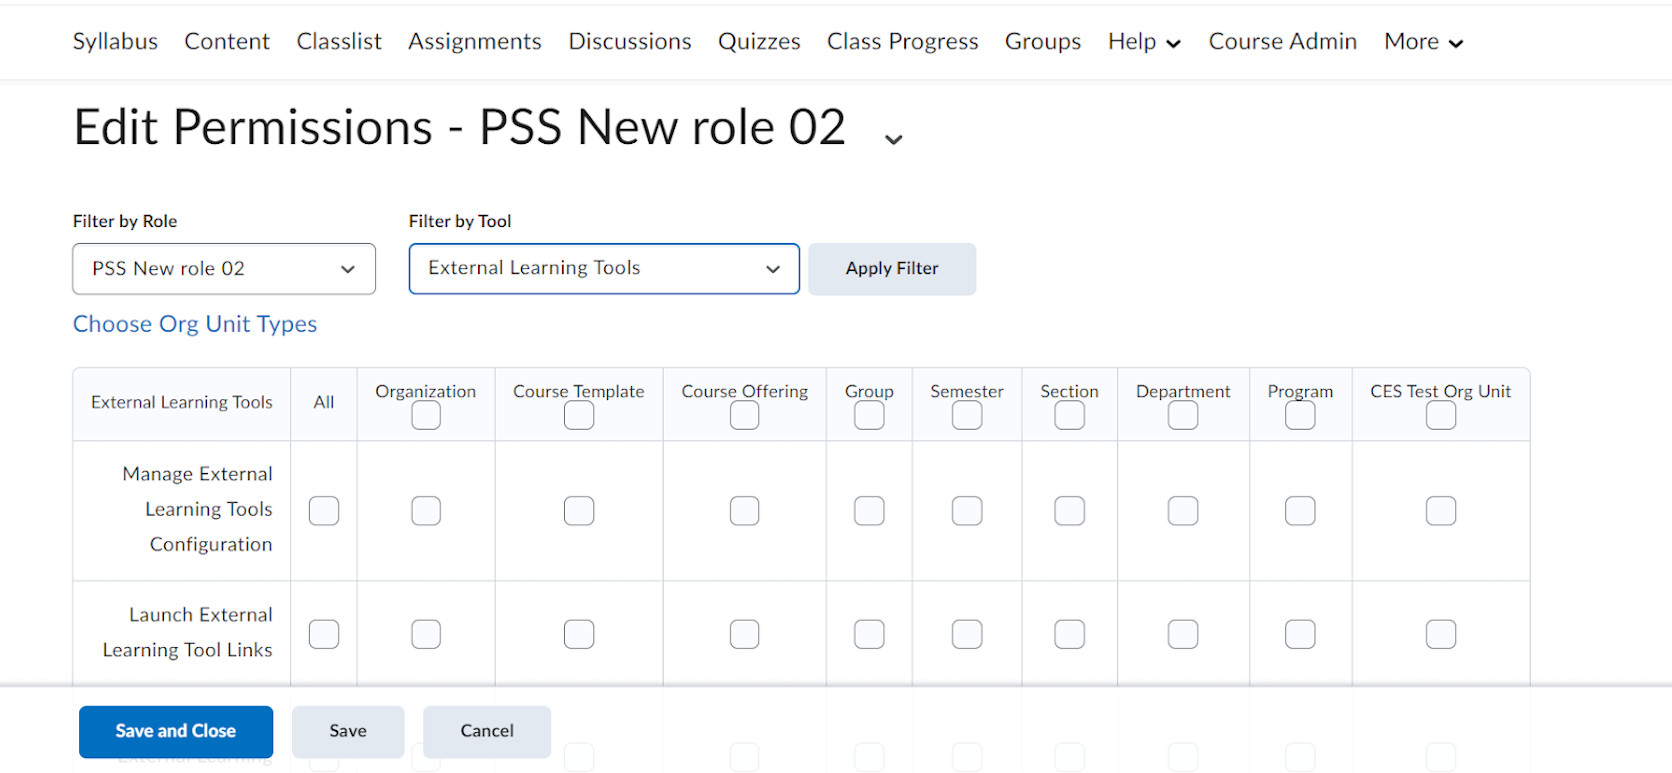Check CES Test Org Unit header checkbox

pyautogui.click(x=1441, y=415)
